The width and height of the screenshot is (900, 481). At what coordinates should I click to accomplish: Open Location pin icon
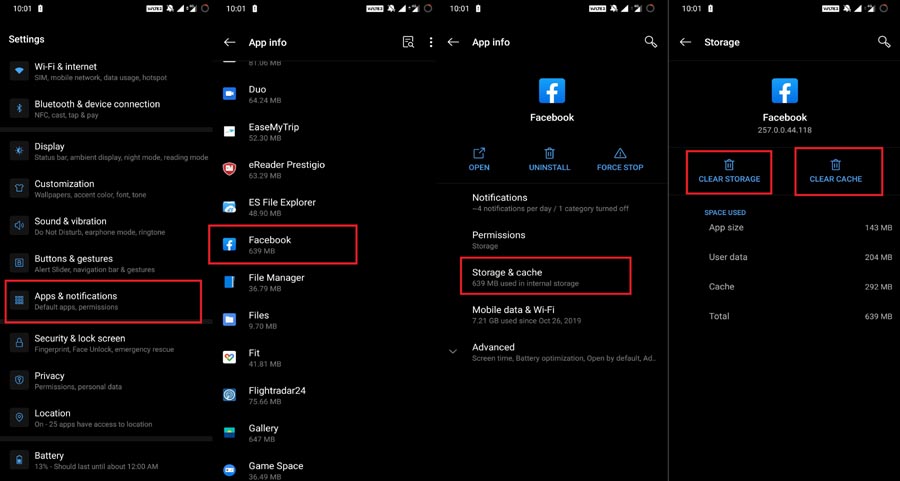19,418
